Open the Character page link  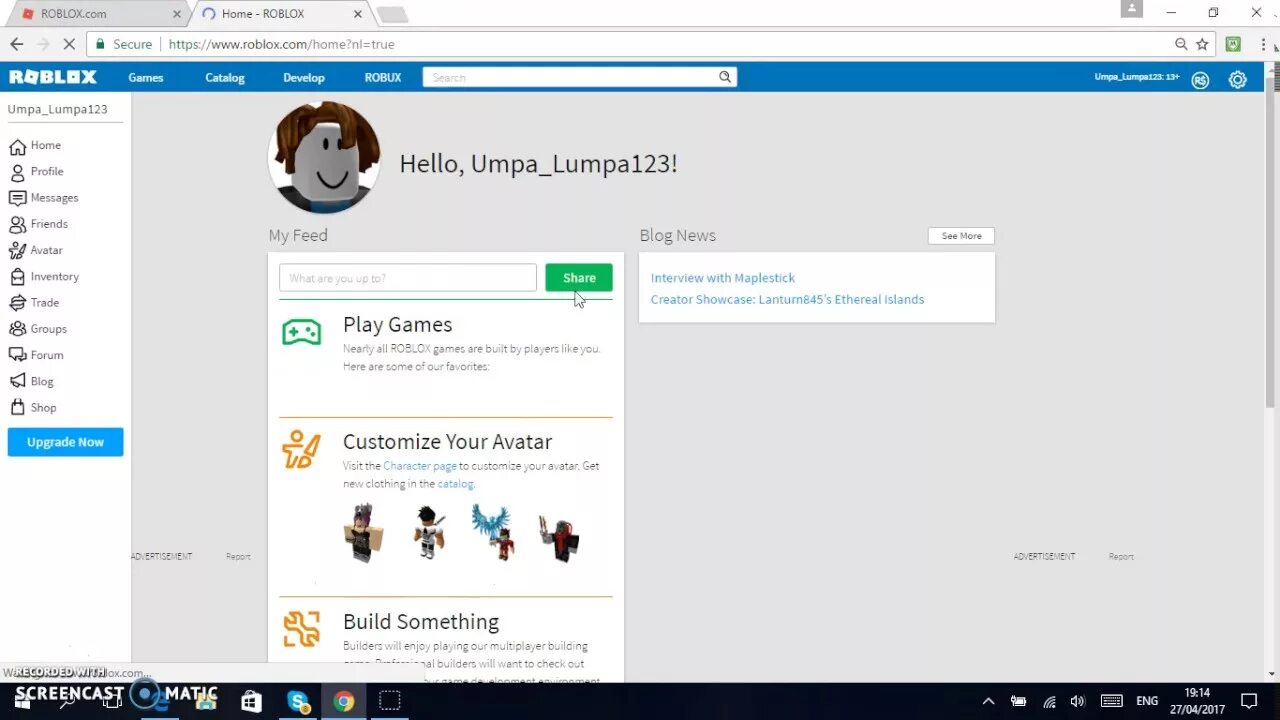(420, 466)
